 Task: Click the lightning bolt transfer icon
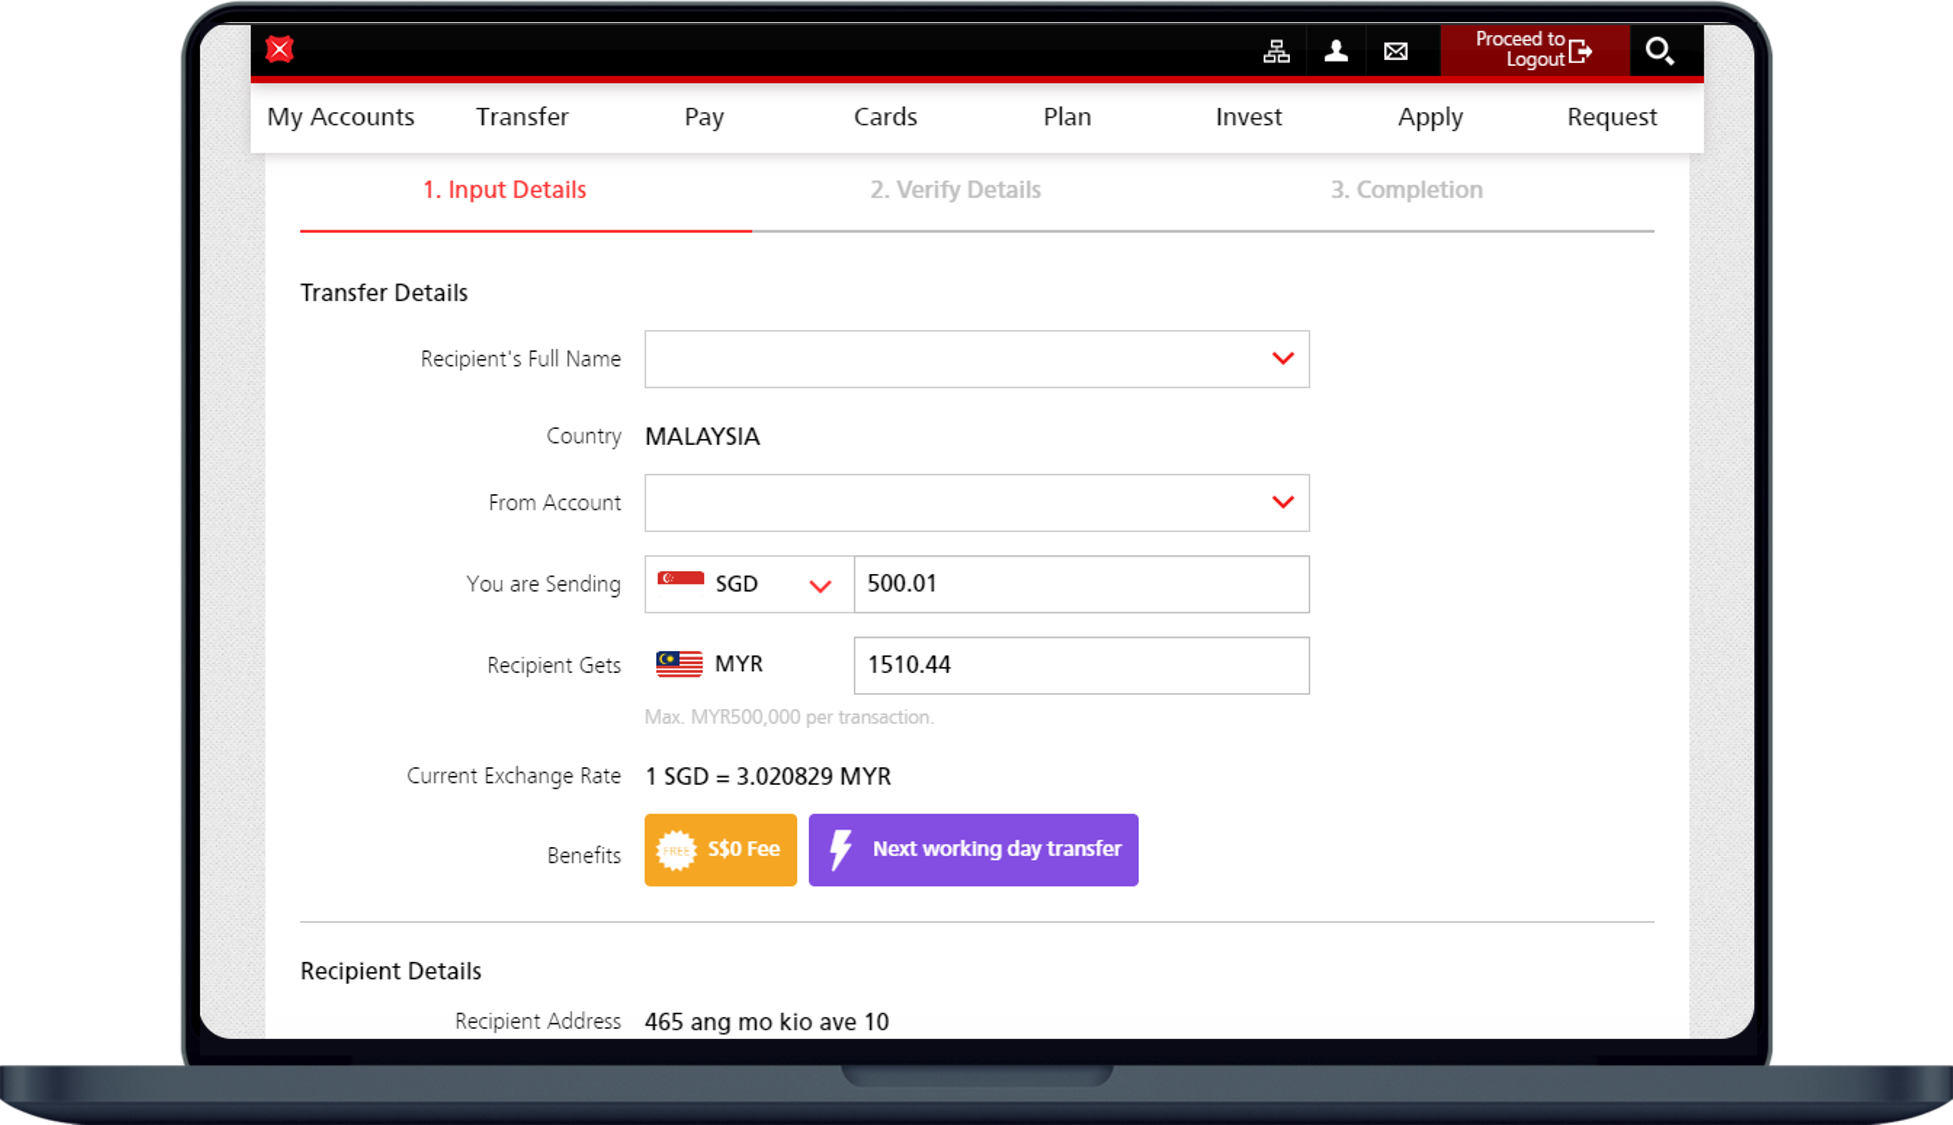(841, 849)
